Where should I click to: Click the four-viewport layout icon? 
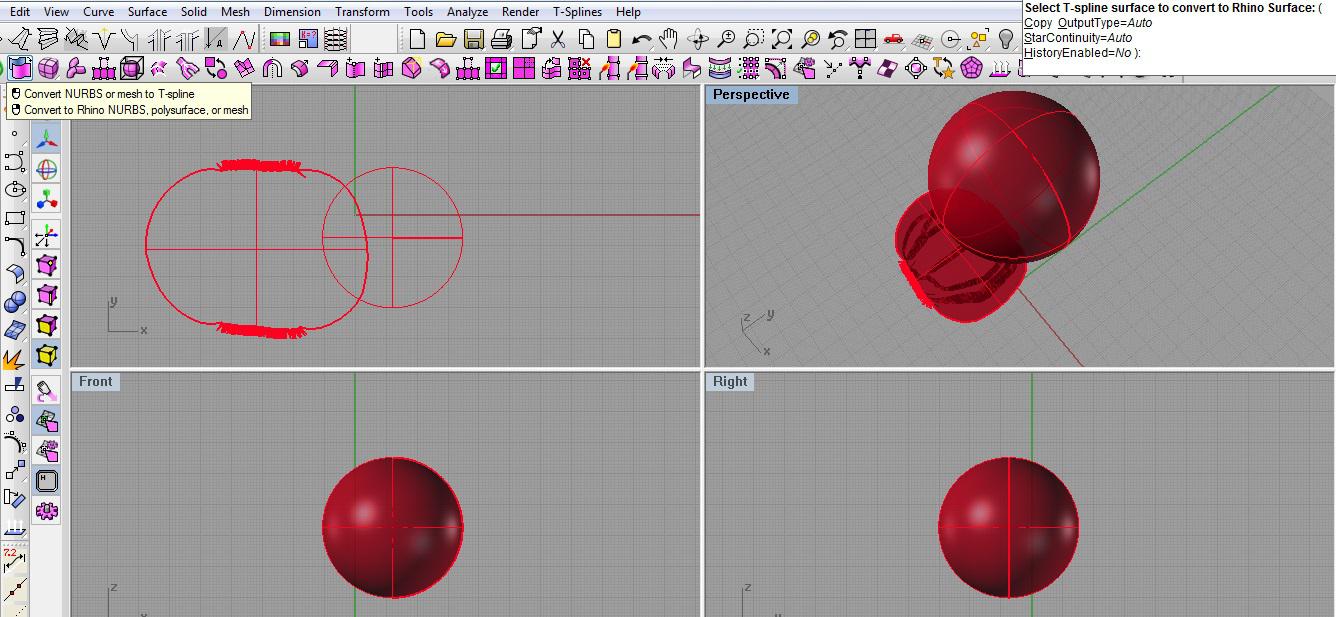pos(866,39)
